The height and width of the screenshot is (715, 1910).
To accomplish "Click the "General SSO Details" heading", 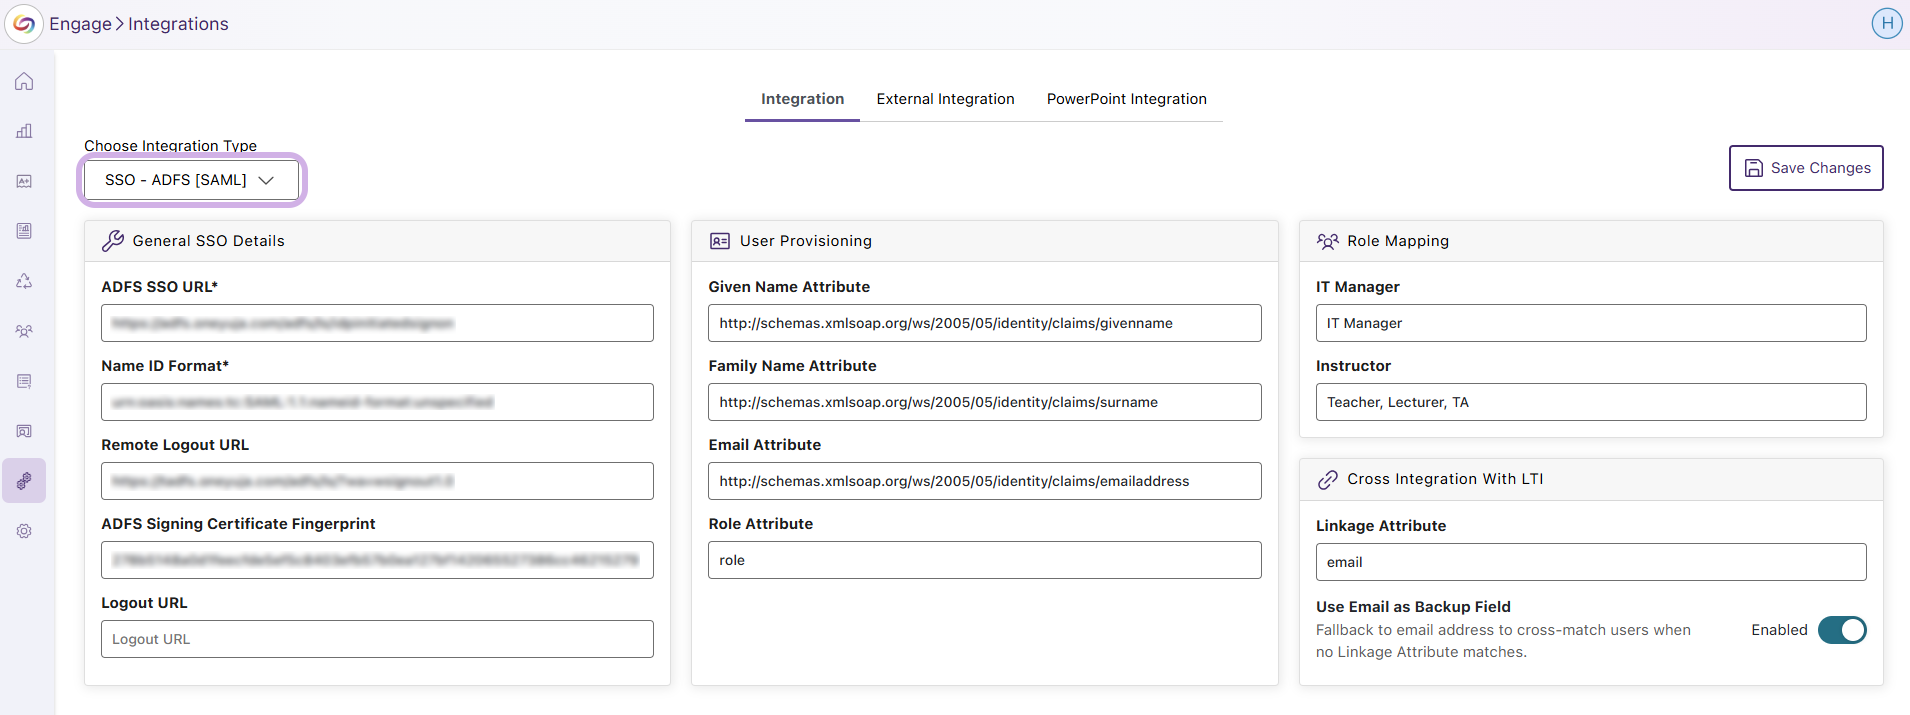I will [x=208, y=241].
